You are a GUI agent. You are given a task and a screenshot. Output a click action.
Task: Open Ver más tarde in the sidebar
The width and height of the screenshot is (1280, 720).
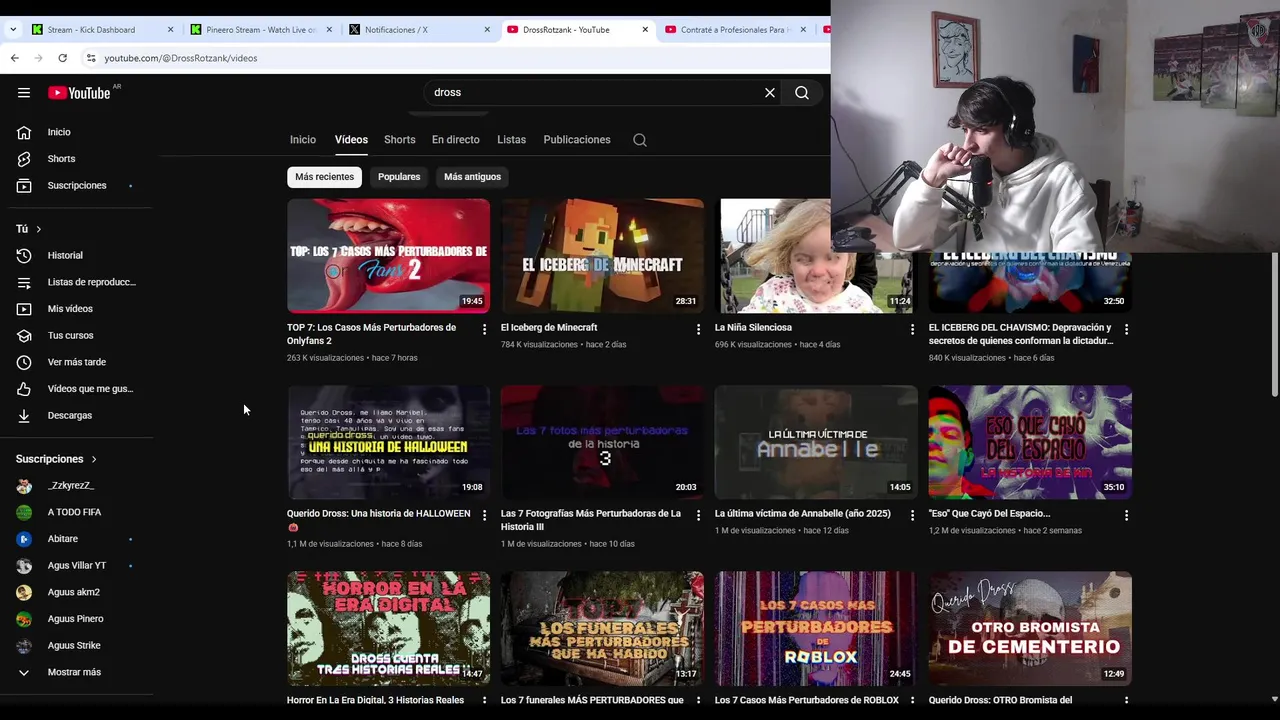coord(76,362)
